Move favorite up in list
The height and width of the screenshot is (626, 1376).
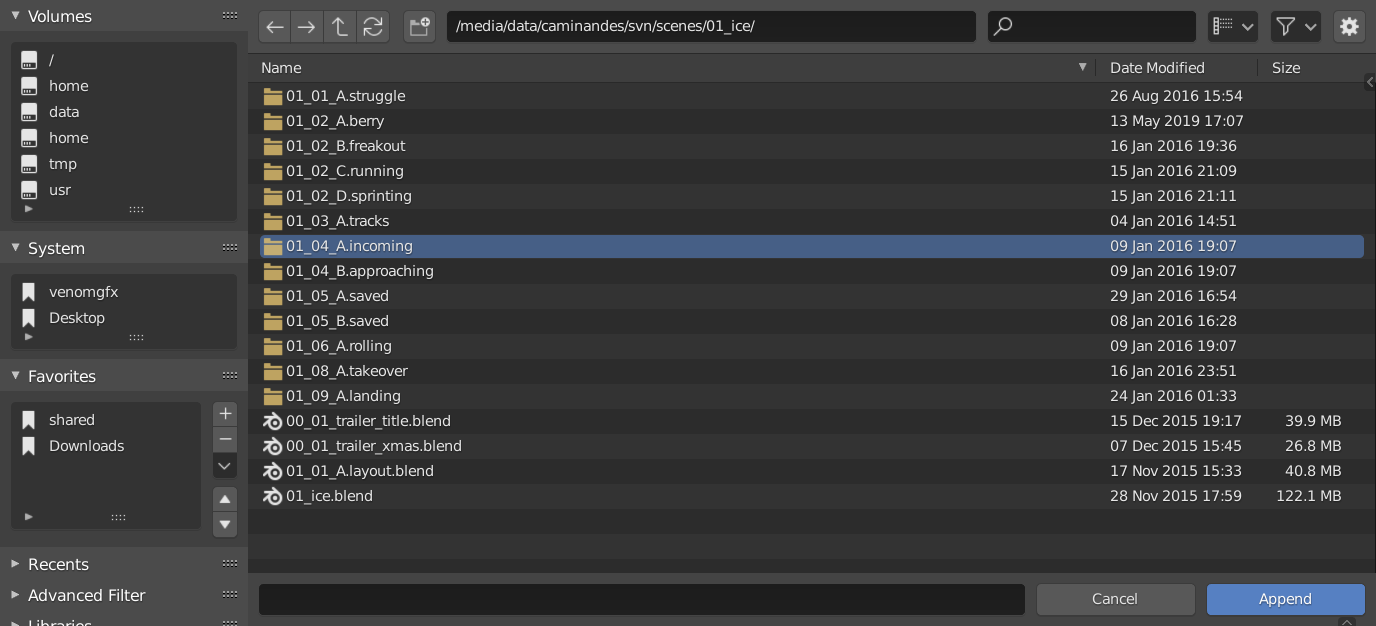click(225, 499)
